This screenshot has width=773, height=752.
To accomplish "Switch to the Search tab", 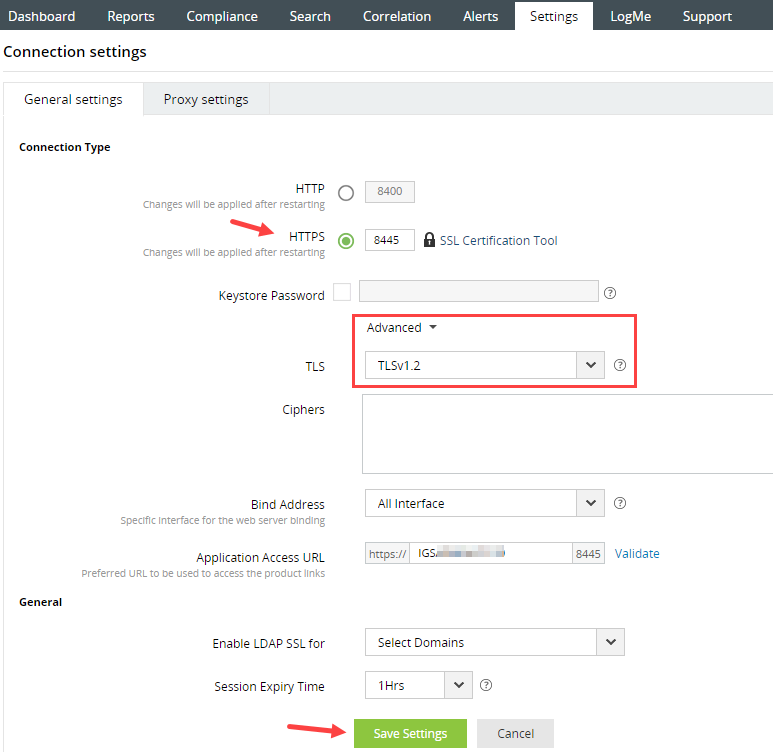I will pyautogui.click(x=310, y=16).
